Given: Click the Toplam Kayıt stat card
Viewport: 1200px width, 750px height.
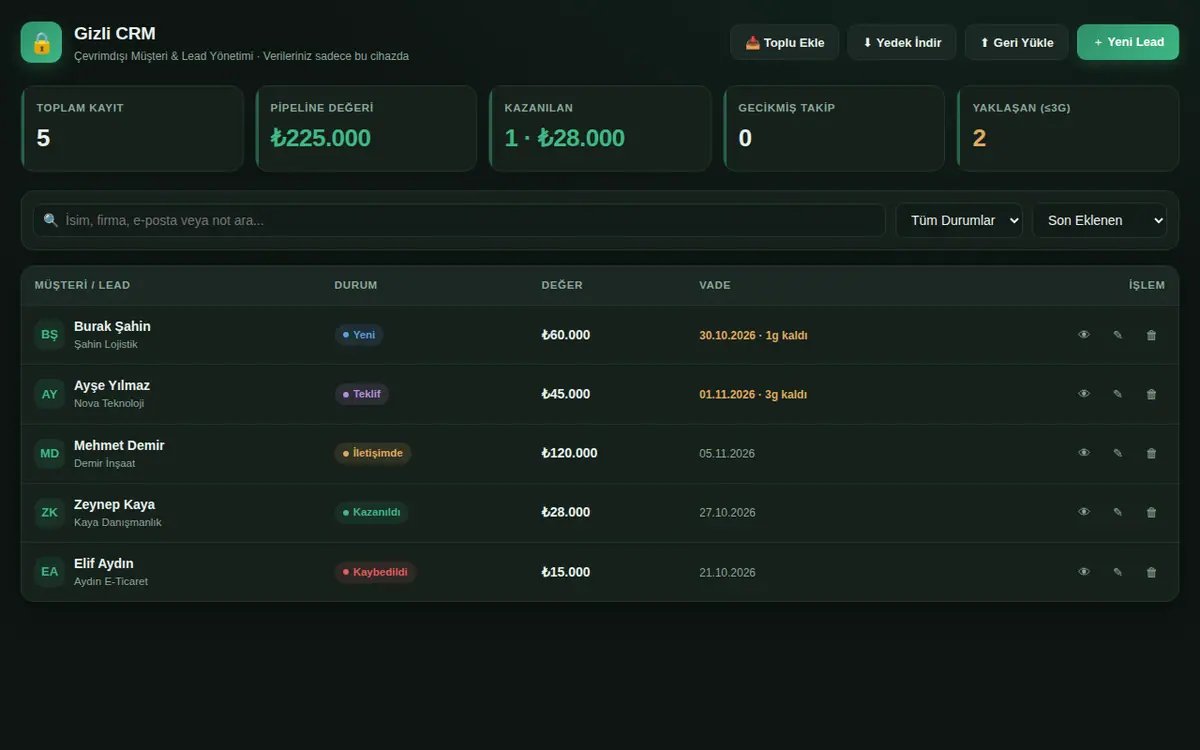Looking at the screenshot, I should coord(132,128).
